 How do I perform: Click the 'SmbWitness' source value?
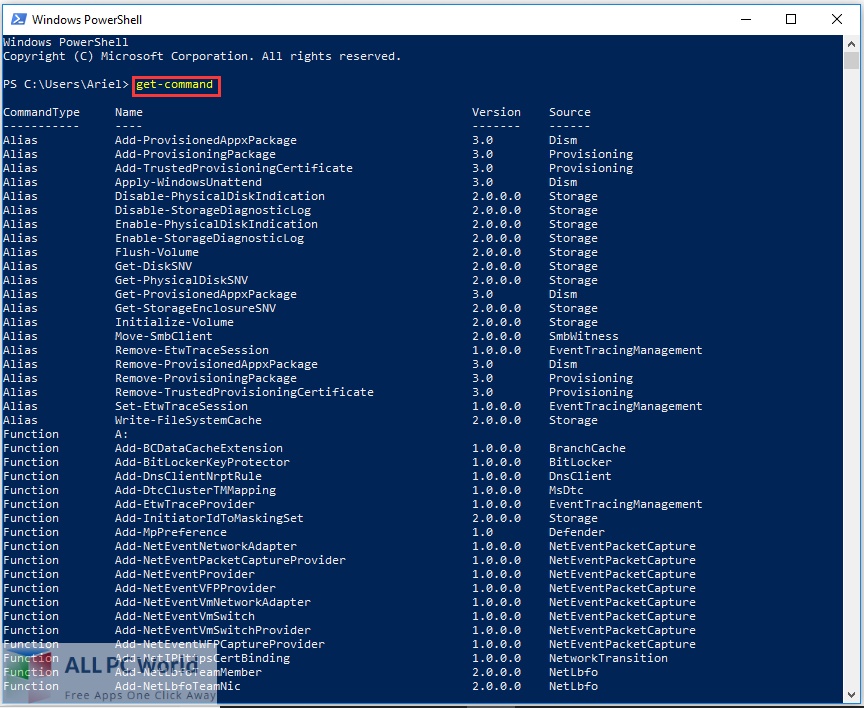point(584,336)
